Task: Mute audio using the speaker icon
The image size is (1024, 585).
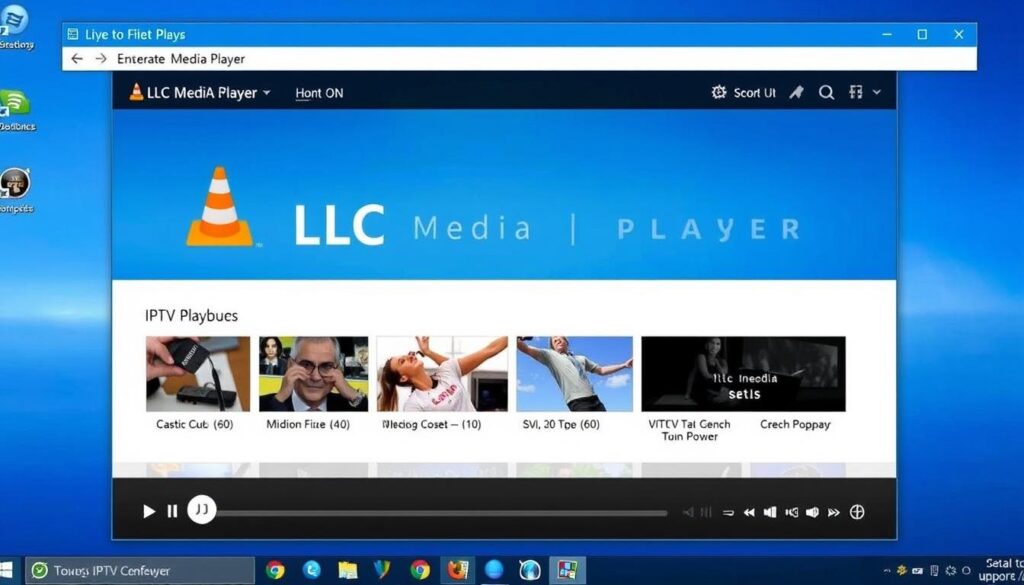Action: click(813, 512)
